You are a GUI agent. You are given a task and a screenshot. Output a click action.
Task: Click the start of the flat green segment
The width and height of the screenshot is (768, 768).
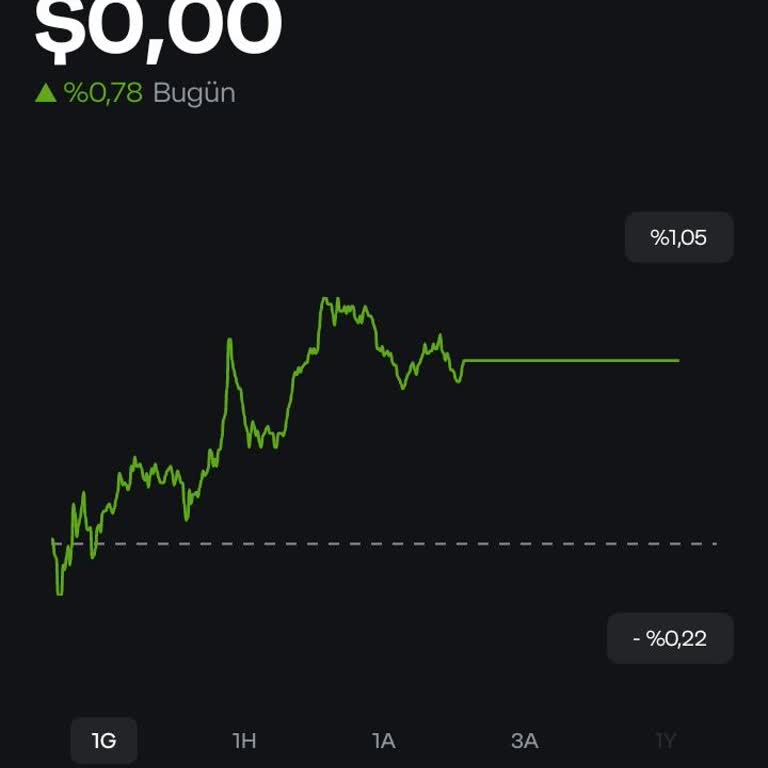(465, 360)
